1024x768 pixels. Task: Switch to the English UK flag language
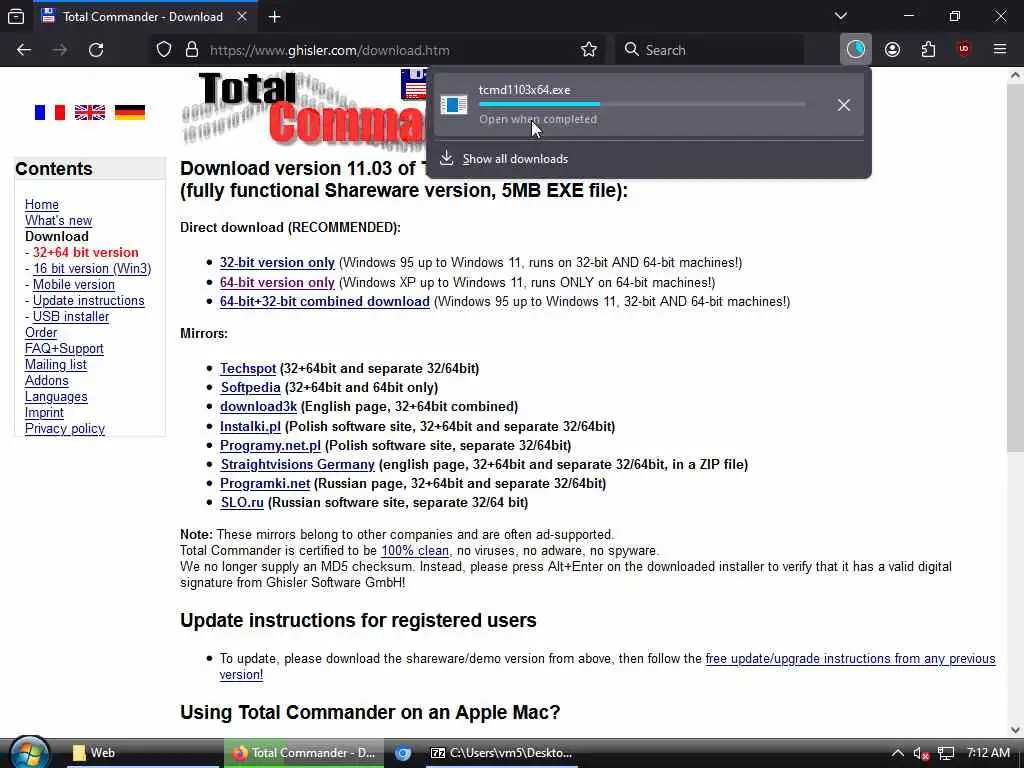coord(89,112)
